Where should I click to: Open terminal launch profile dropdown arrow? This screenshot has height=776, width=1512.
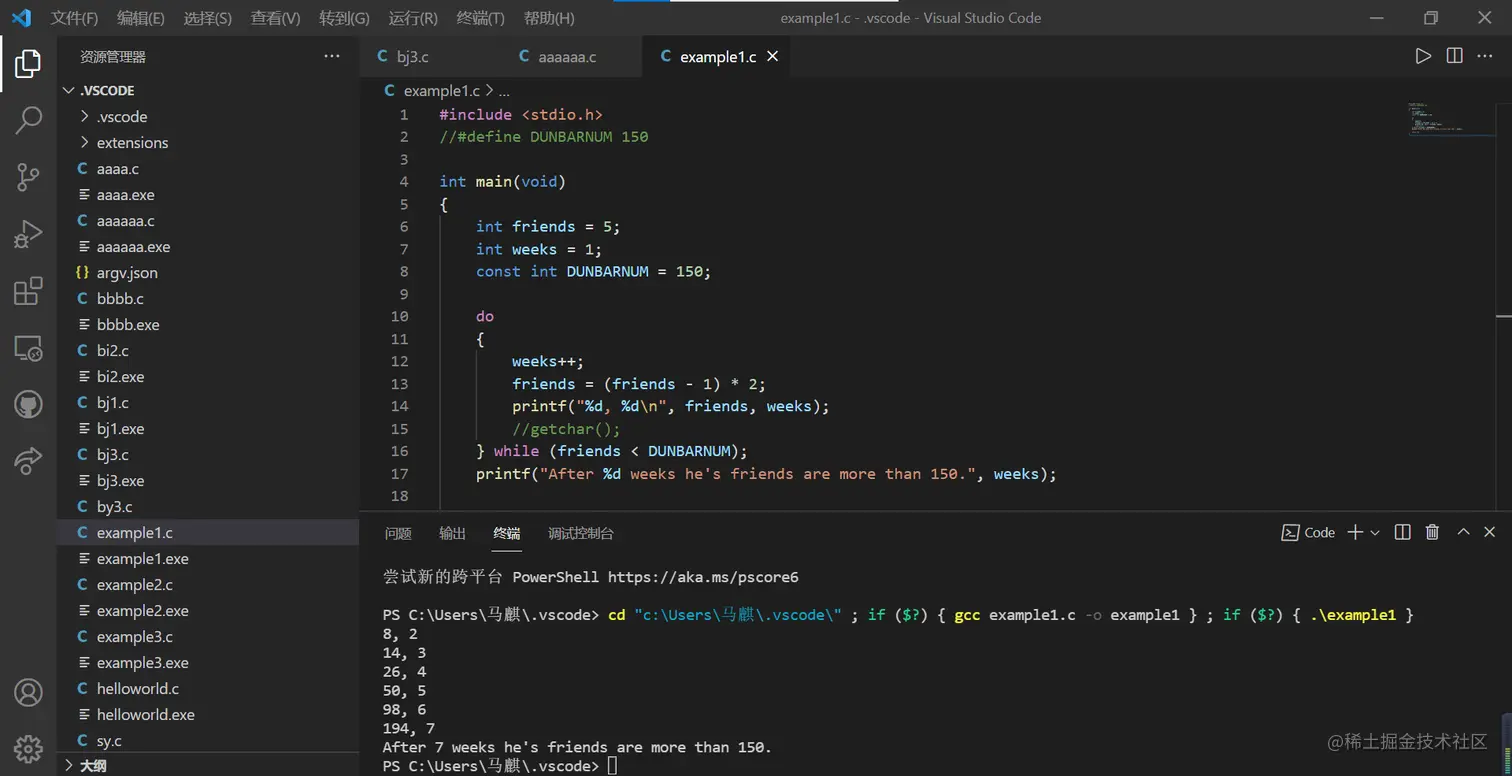[1375, 533]
